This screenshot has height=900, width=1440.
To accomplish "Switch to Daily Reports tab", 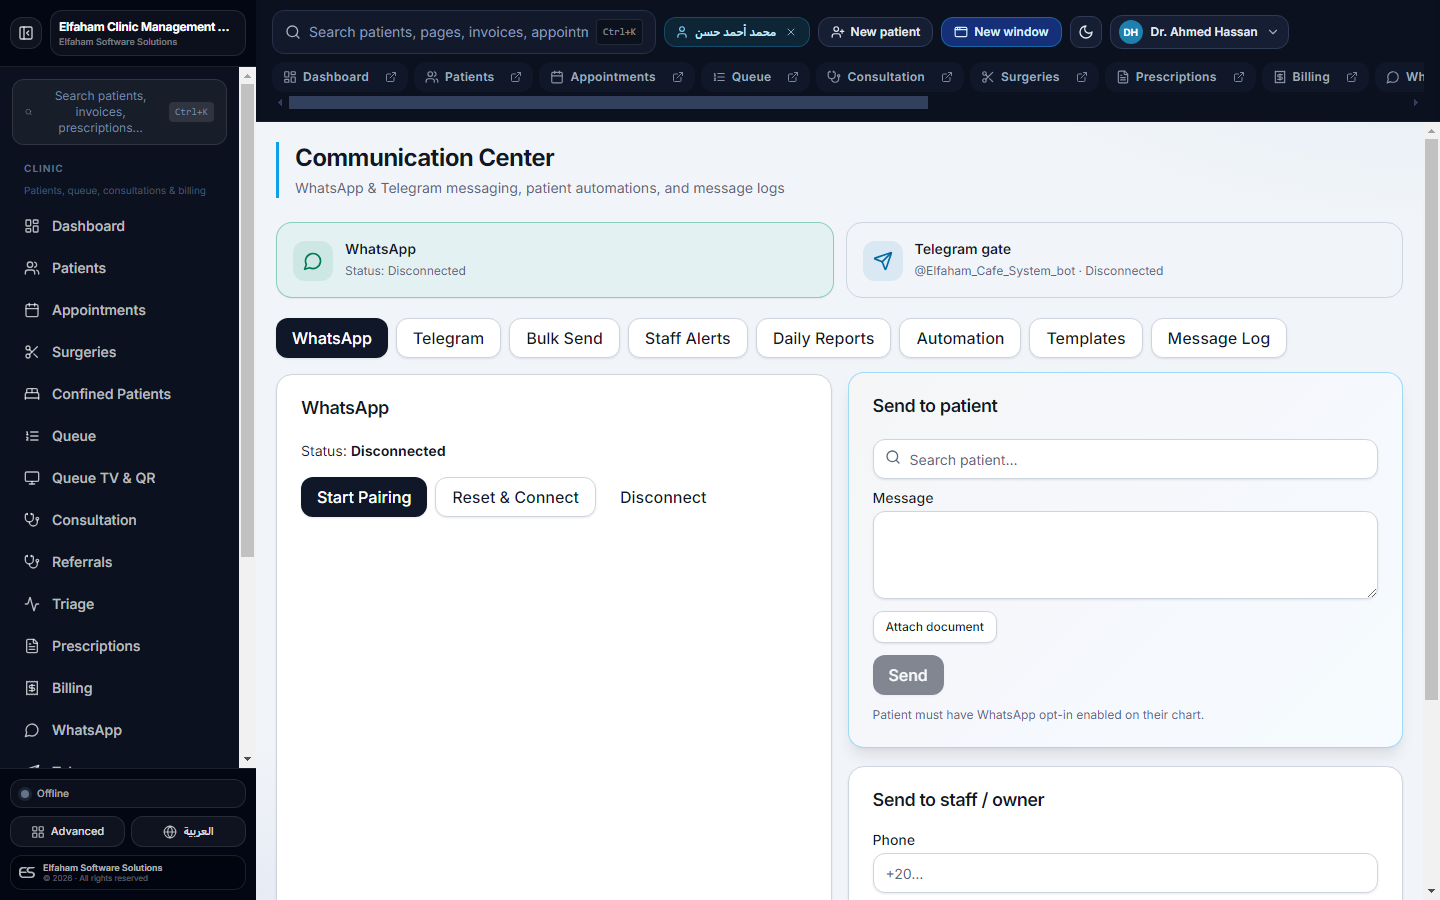I will (823, 338).
